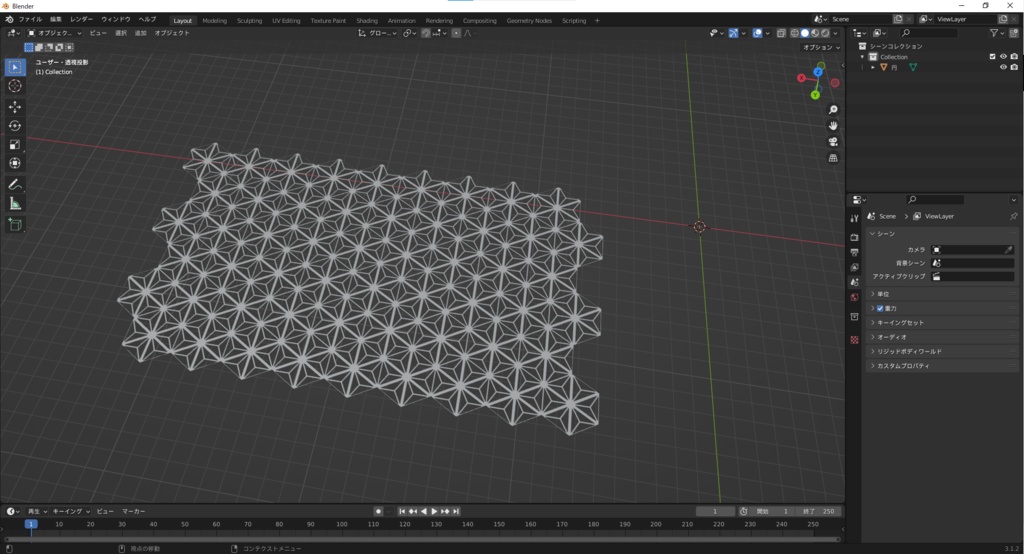
Task: Click the red X axis gizmo ball
Action: [x=801, y=78]
